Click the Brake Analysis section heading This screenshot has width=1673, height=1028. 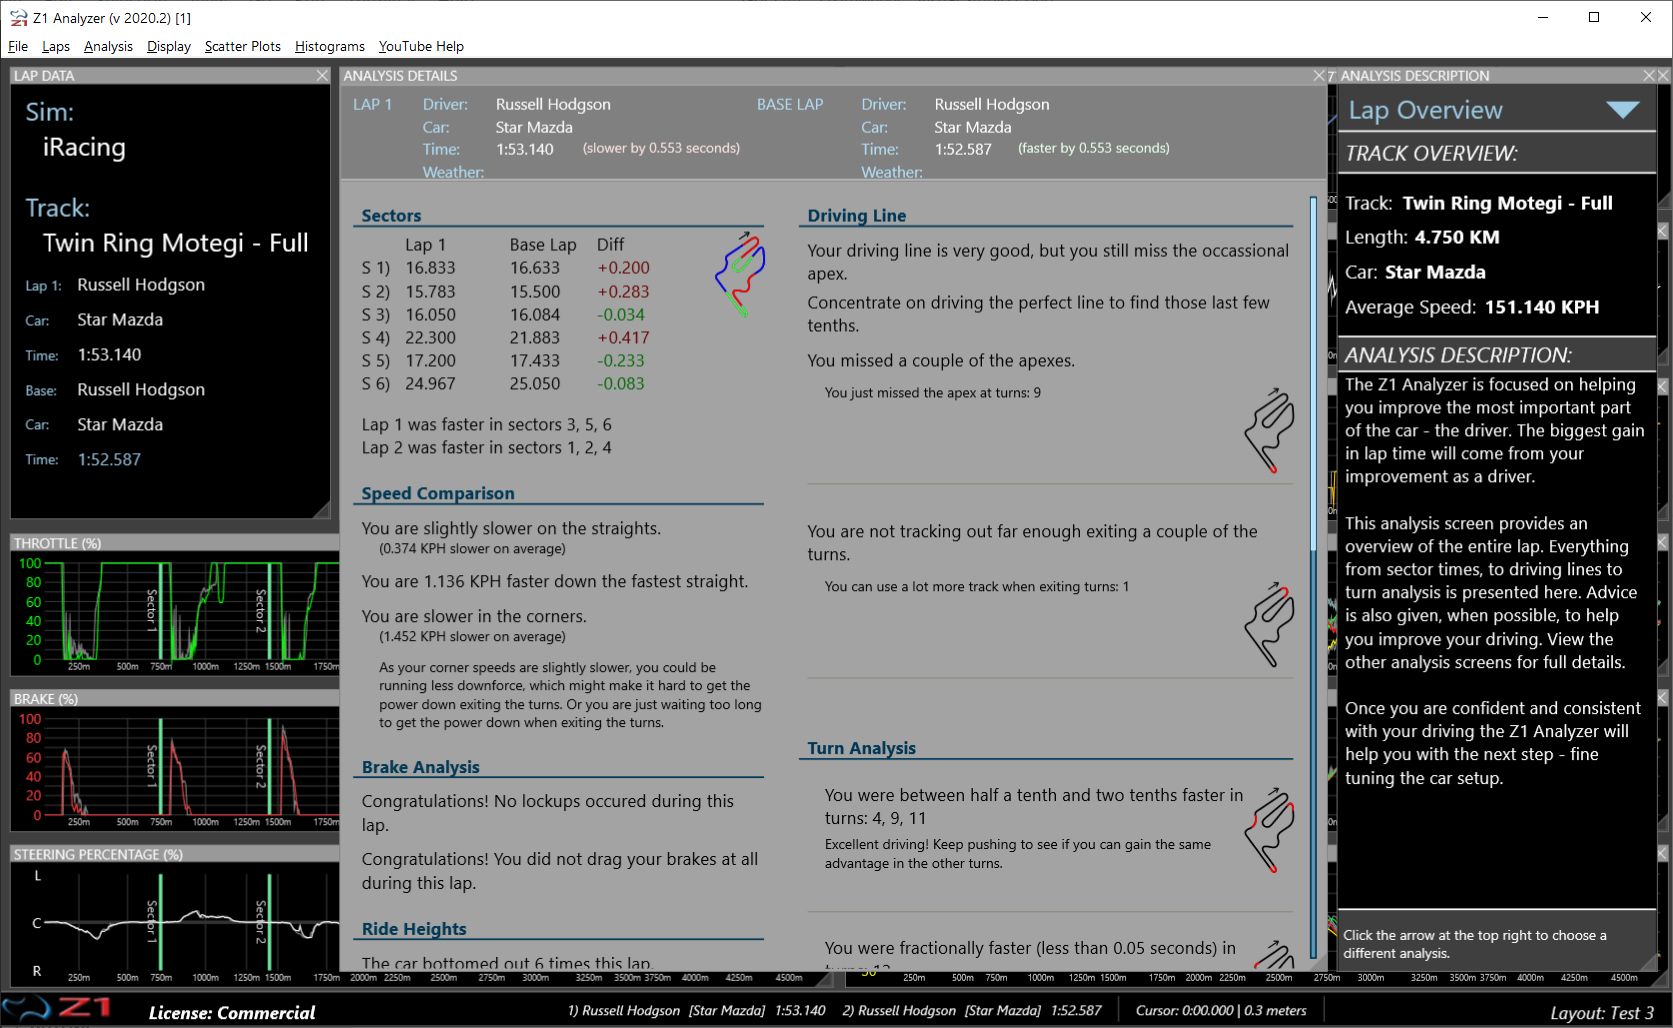click(x=420, y=767)
